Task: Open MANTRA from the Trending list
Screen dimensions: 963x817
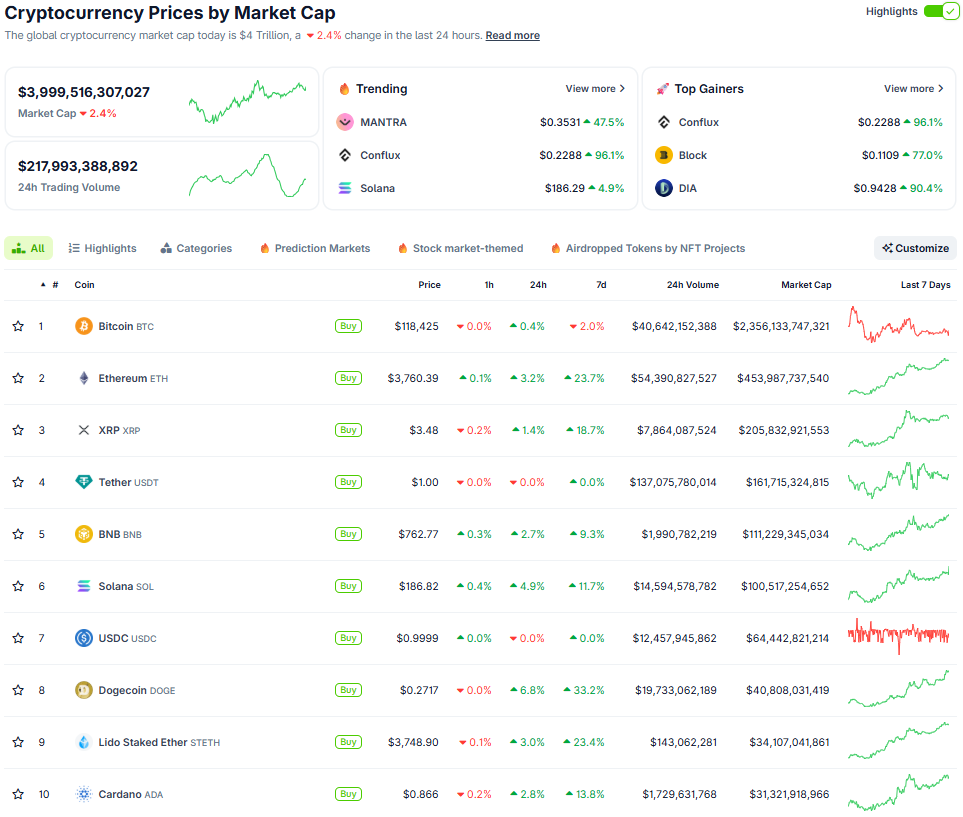Action: click(x=383, y=122)
